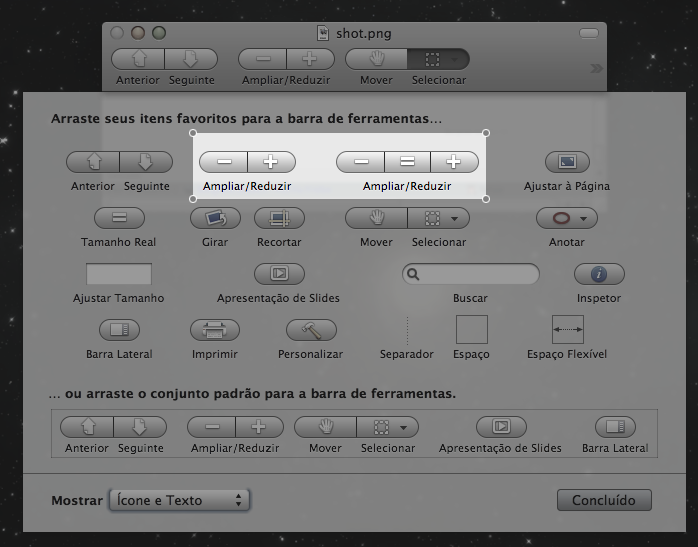The height and width of the screenshot is (547, 698).
Task: Select the Espaço square item
Action: 472,329
